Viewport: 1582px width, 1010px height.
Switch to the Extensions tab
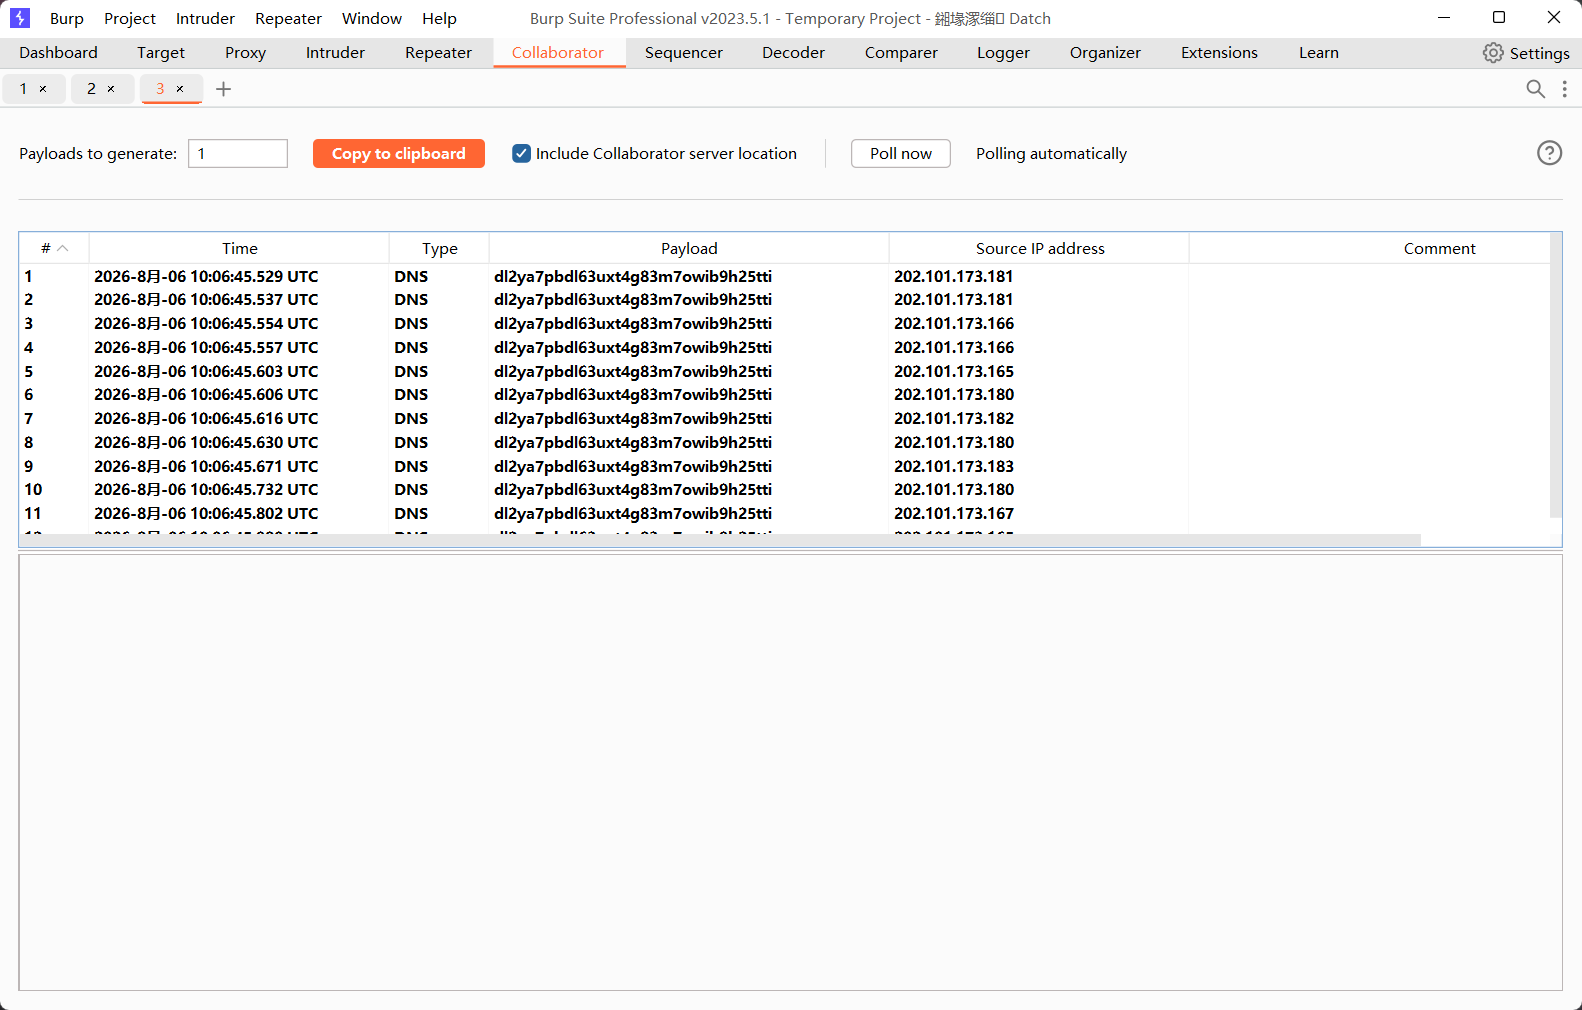(1219, 53)
